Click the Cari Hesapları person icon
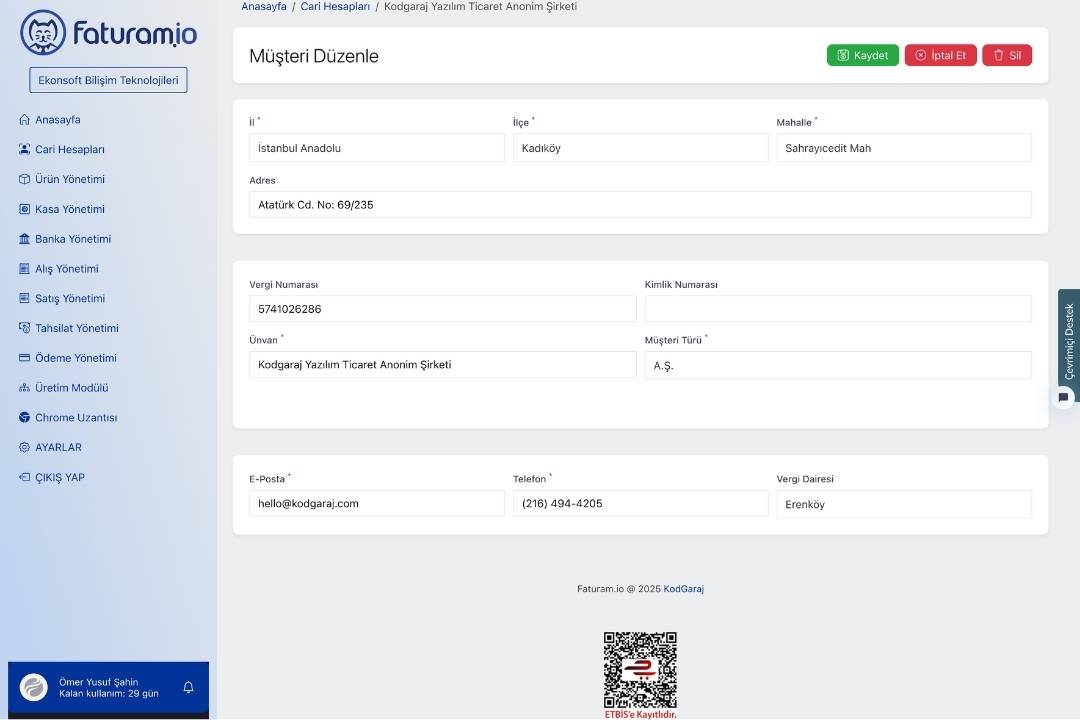This screenshot has width=1080, height=720. (25, 149)
